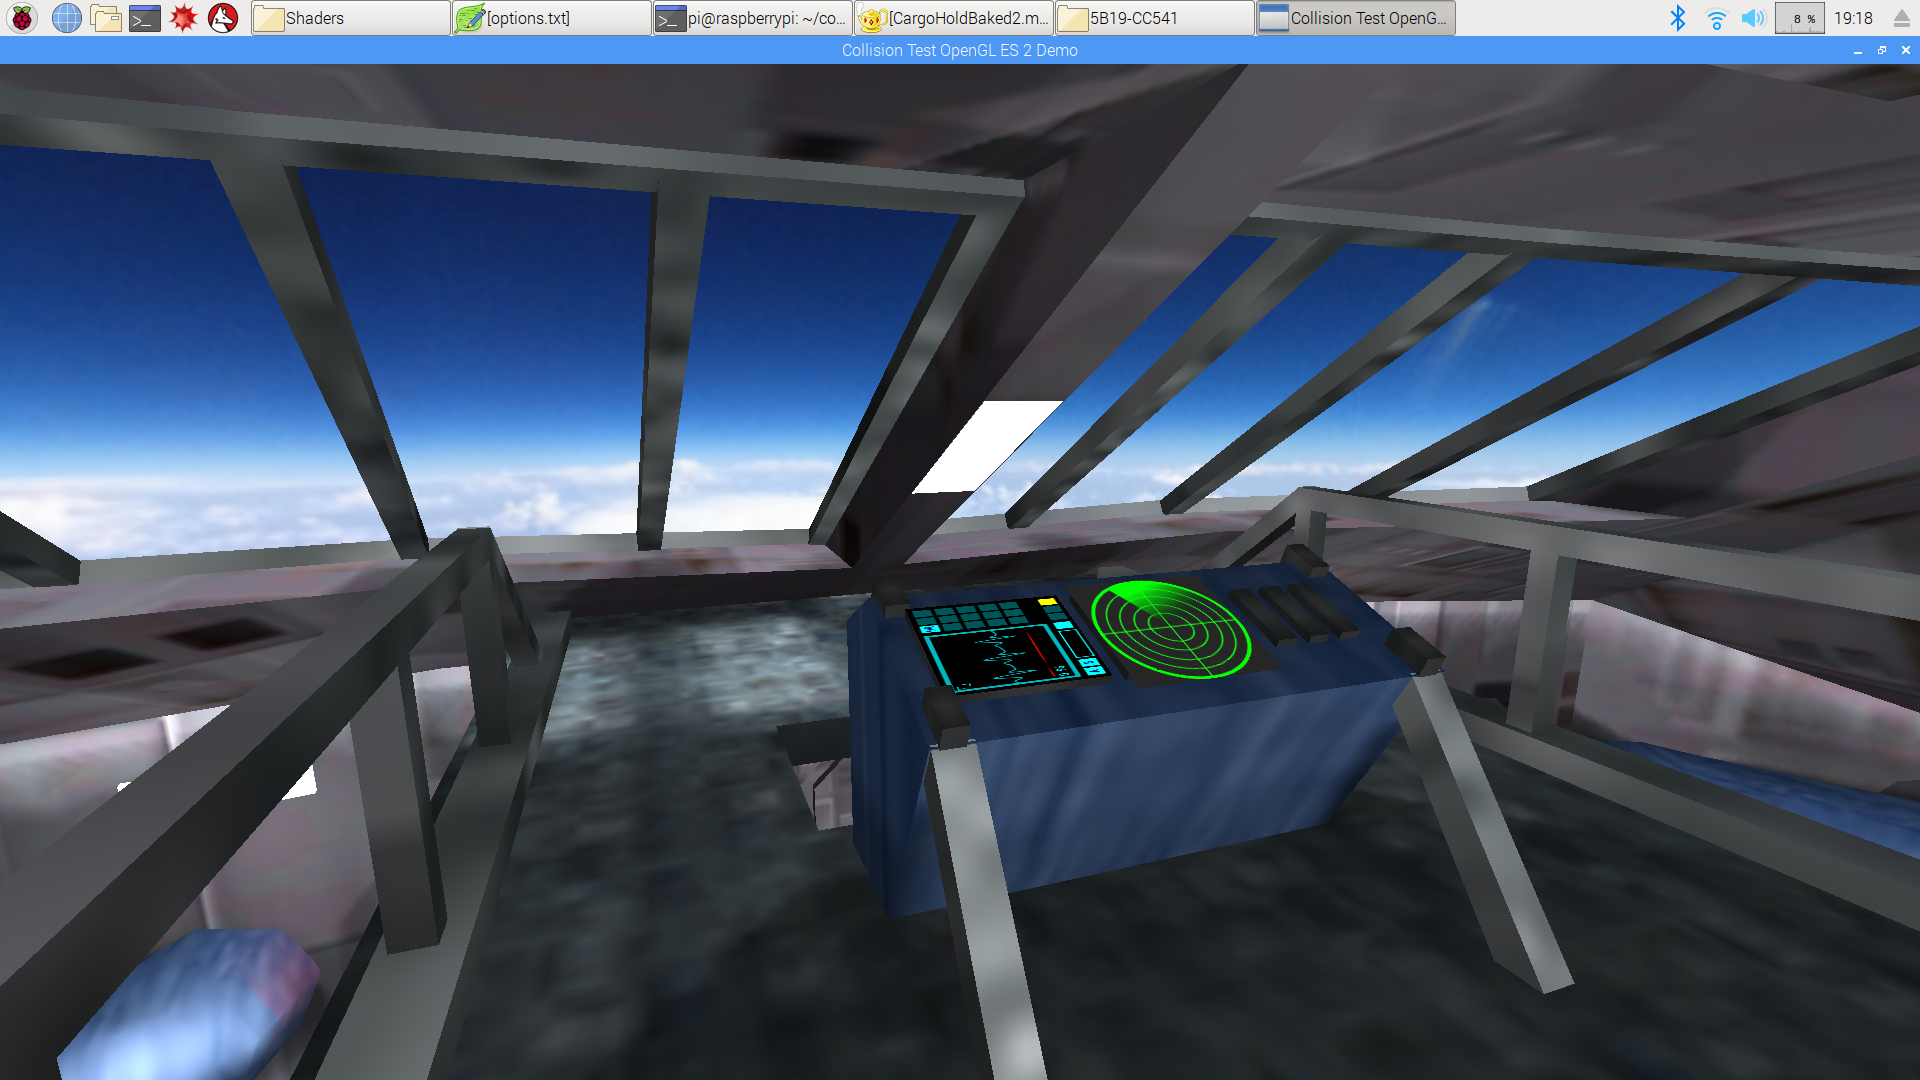The height and width of the screenshot is (1080, 1920).
Task: Switch to the options.txt editor window
Action: 551,18
